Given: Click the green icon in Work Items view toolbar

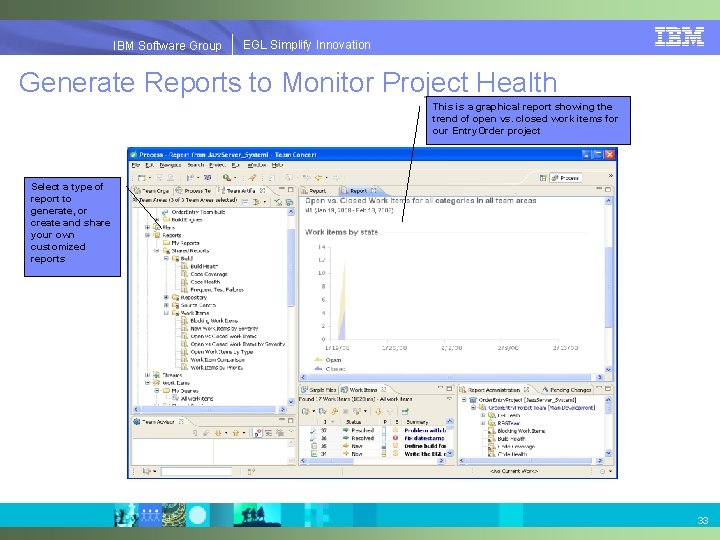Looking at the screenshot, I should click(405, 411).
